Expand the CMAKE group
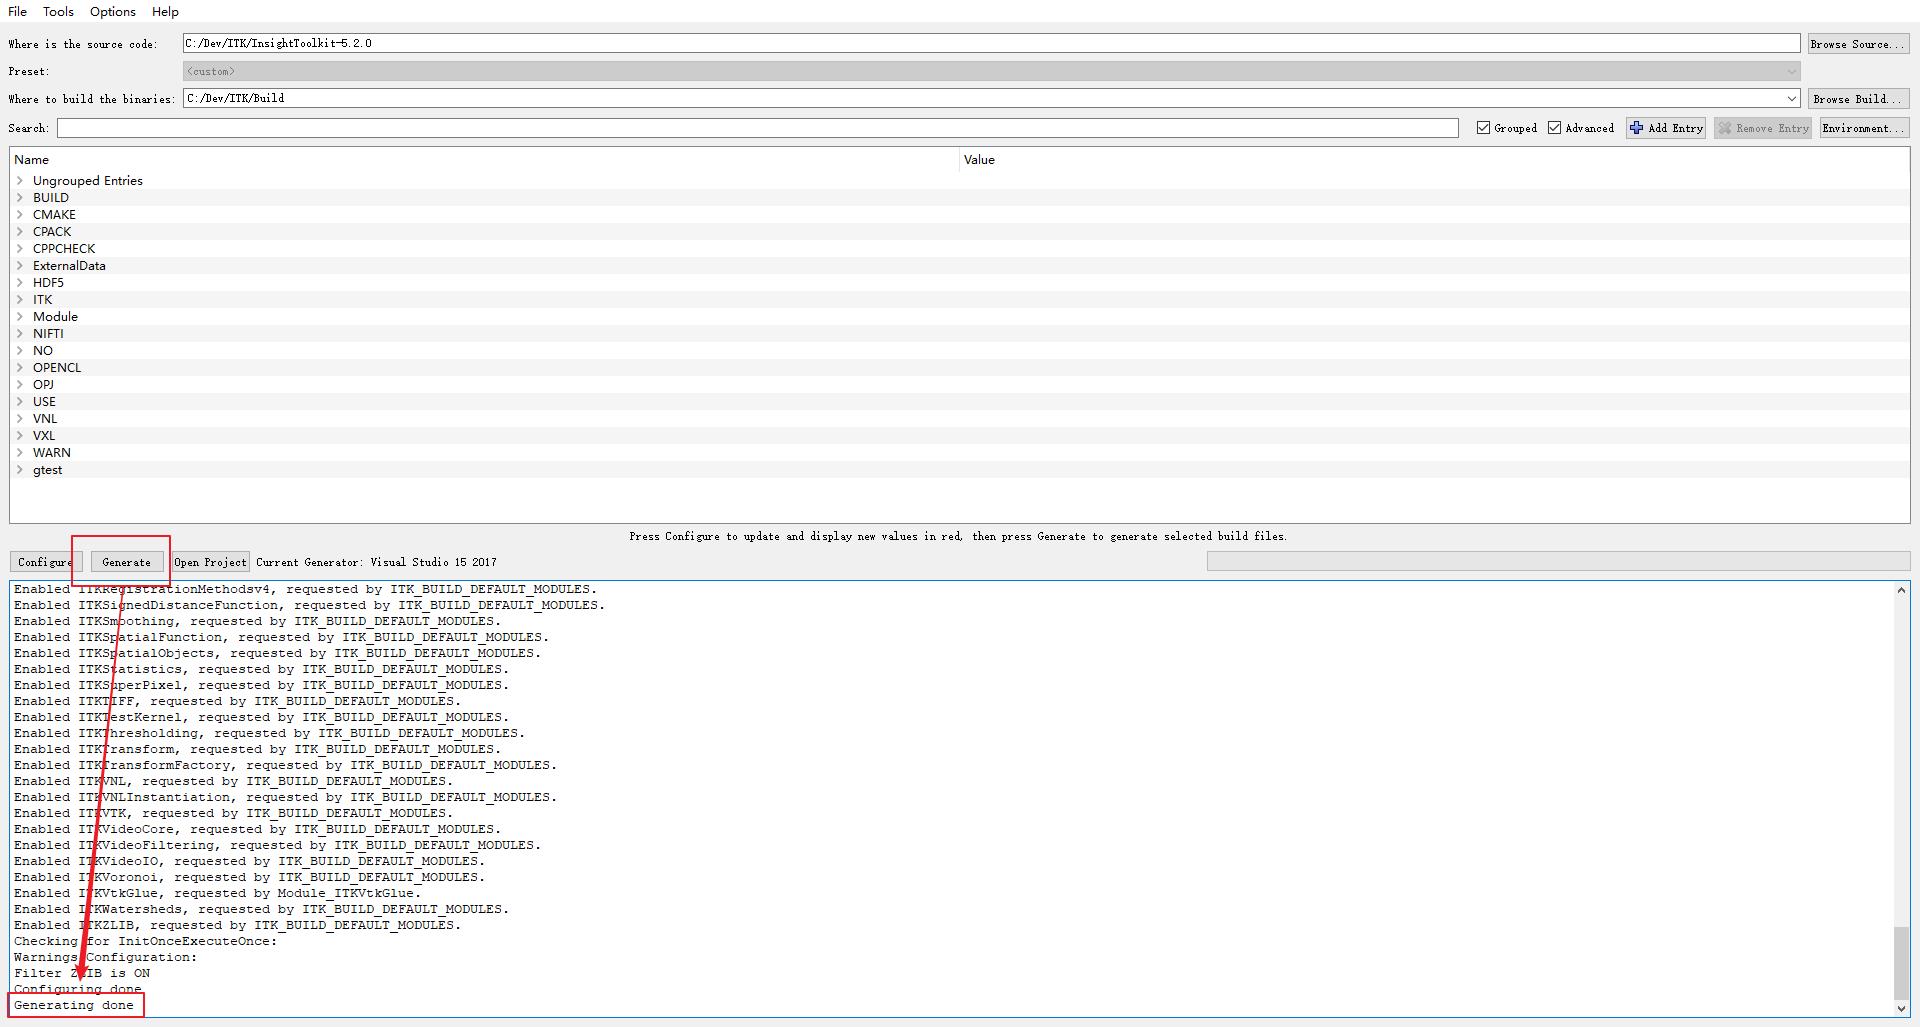1920x1027 pixels. click(20, 215)
